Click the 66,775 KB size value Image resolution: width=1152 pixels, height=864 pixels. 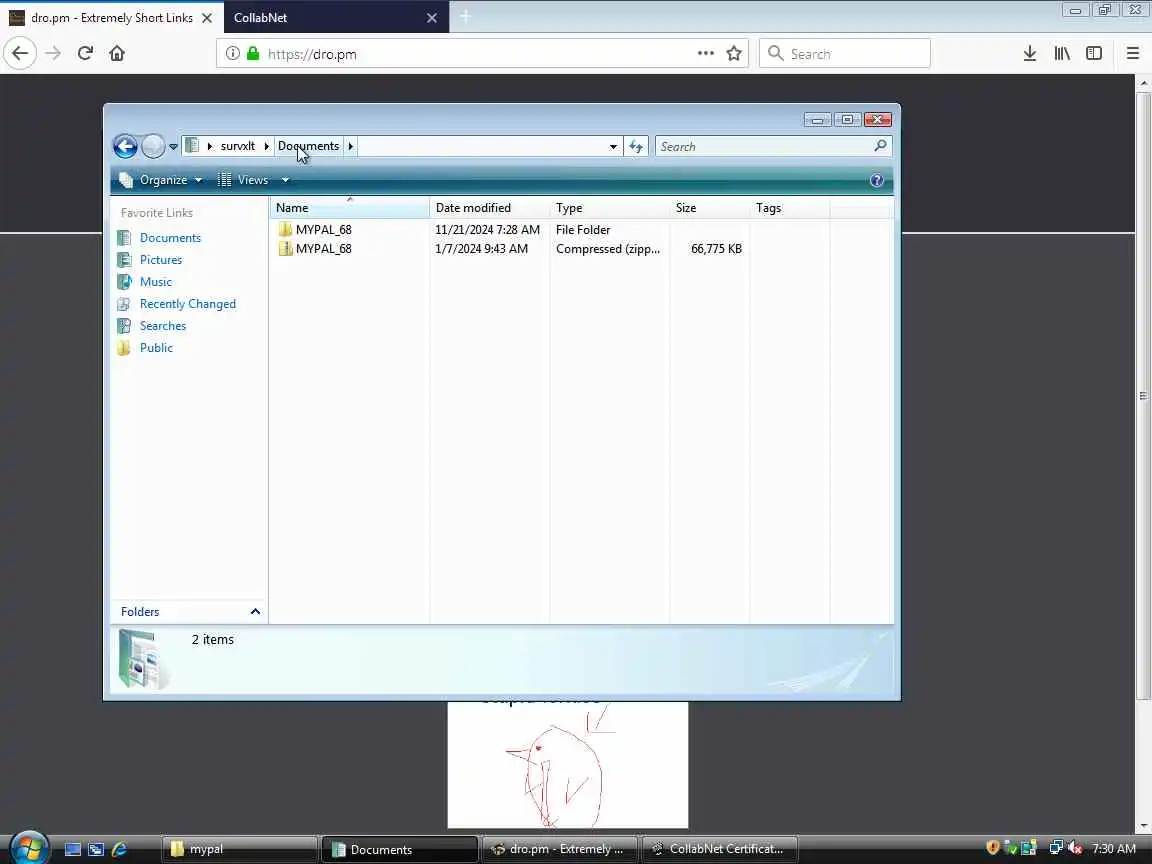pyautogui.click(x=716, y=249)
